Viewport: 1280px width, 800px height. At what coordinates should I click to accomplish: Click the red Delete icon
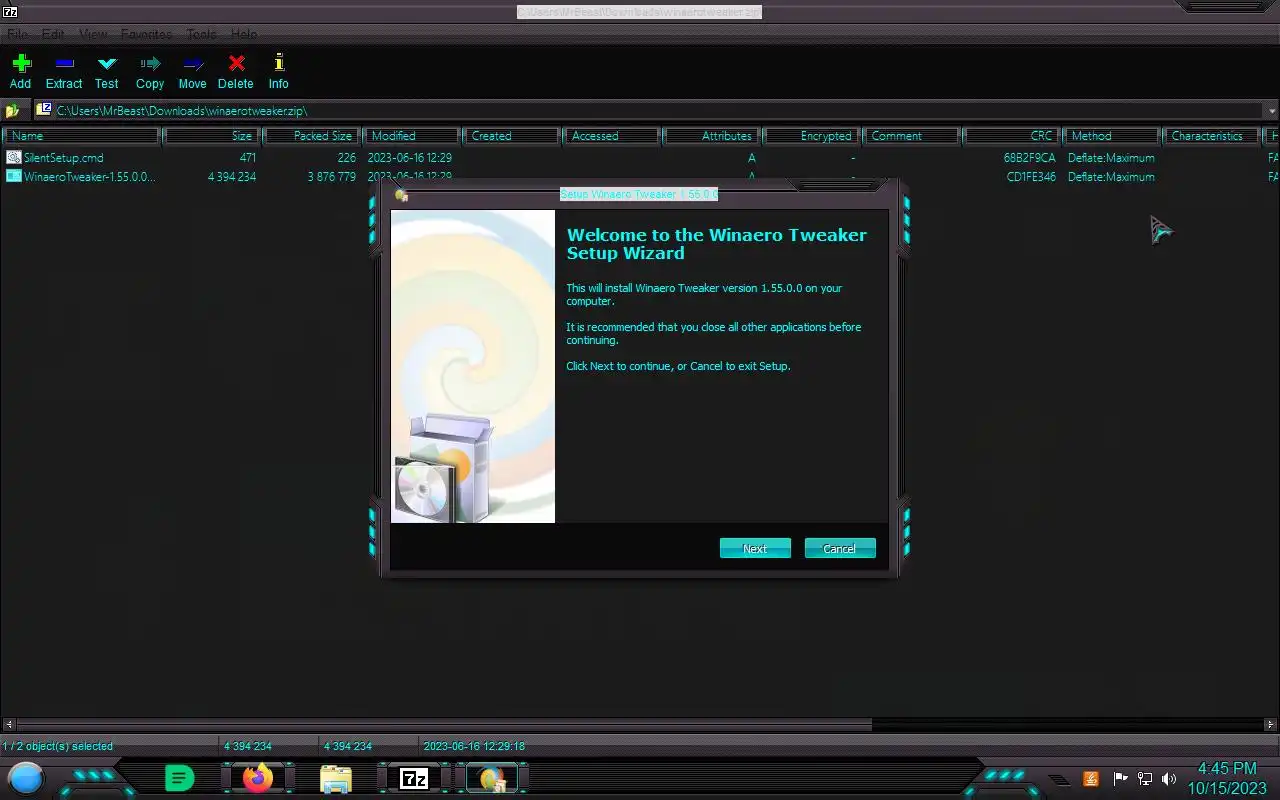click(x=236, y=64)
